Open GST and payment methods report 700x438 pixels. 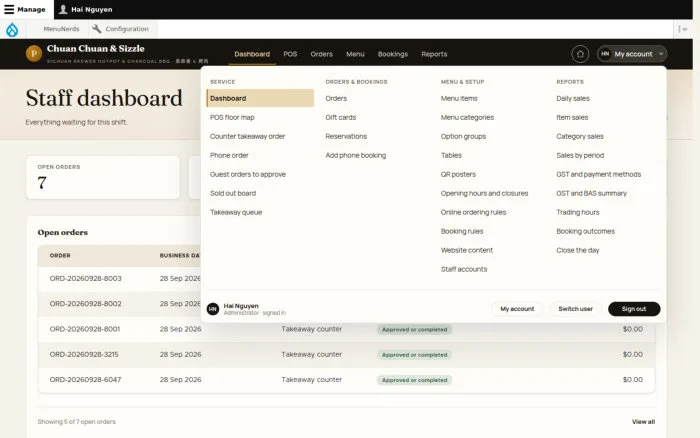click(599, 174)
